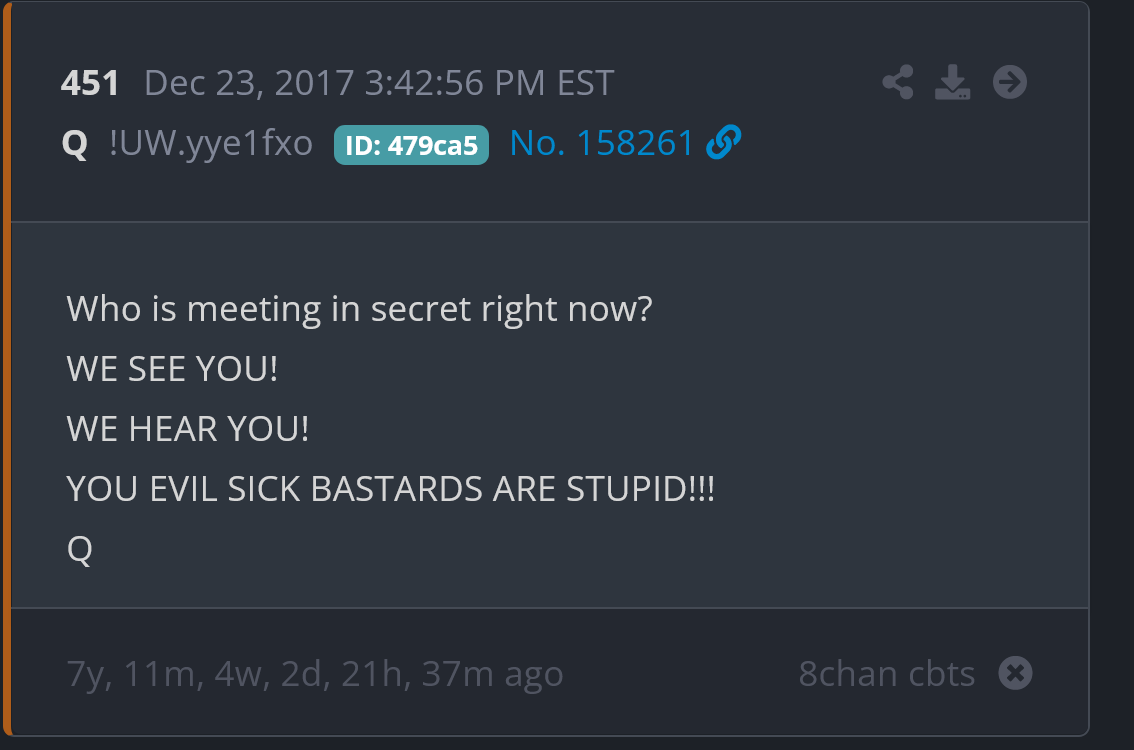Click the 'WE SEE YOU!' line
1134x750 pixels.
click(x=172, y=369)
